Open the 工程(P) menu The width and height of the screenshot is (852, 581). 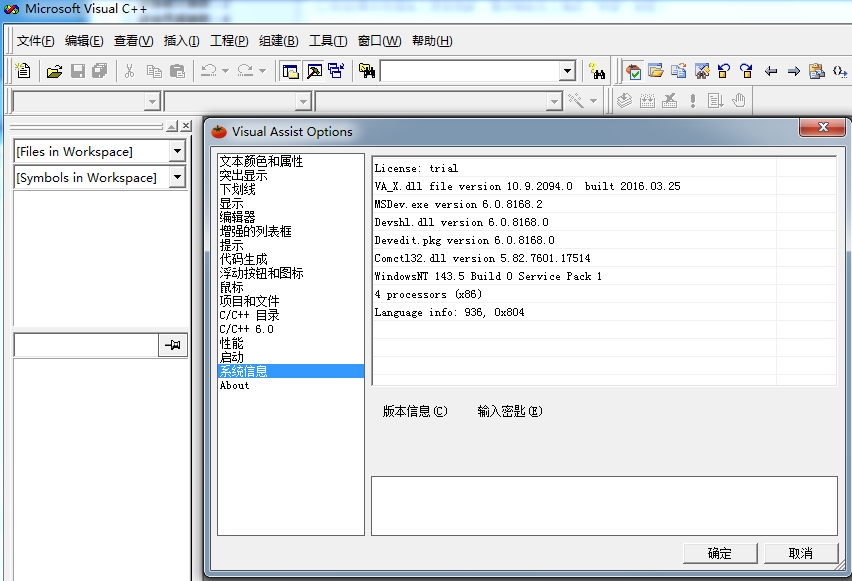(229, 41)
